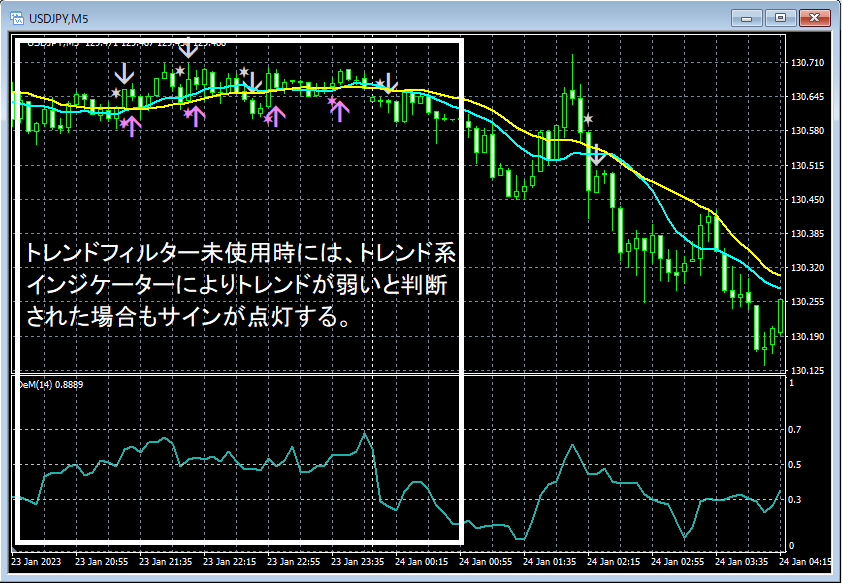Click the chart window icon beside USDJPY,M5

tap(17, 19)
